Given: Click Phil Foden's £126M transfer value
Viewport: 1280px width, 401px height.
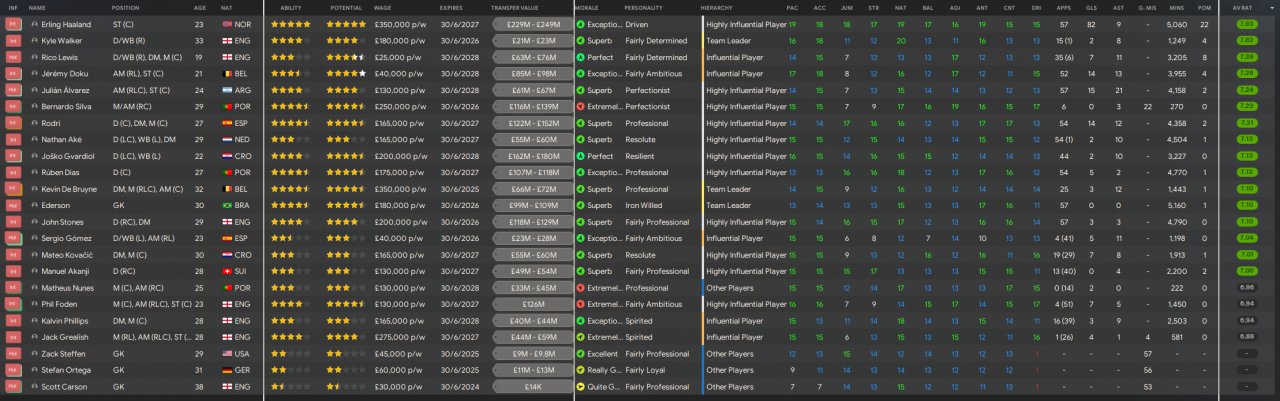Looking at the screenshot, I should (x=533, y=304).
